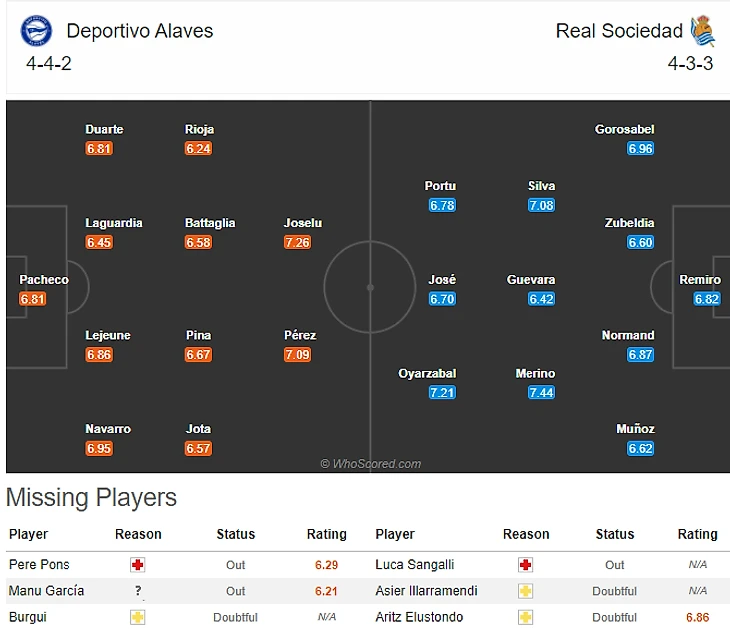Image resolution: width=730 pixels, height=632 pixels.
Task: Open player Oyarzabal on the pitch
Action: click(427, 373)
